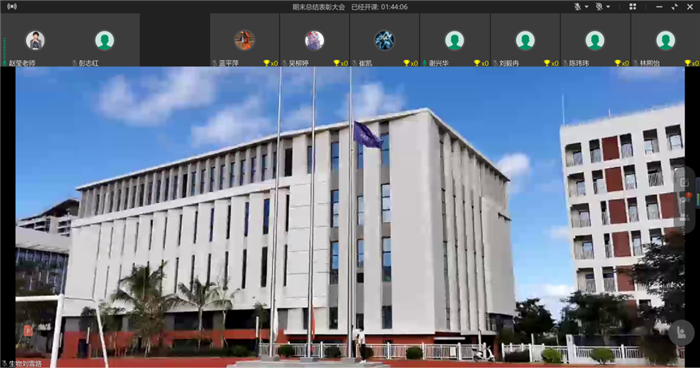Screen dimensions: 700x368
Task: Open the chat icon with red notification badge
Action: point(684,200)
